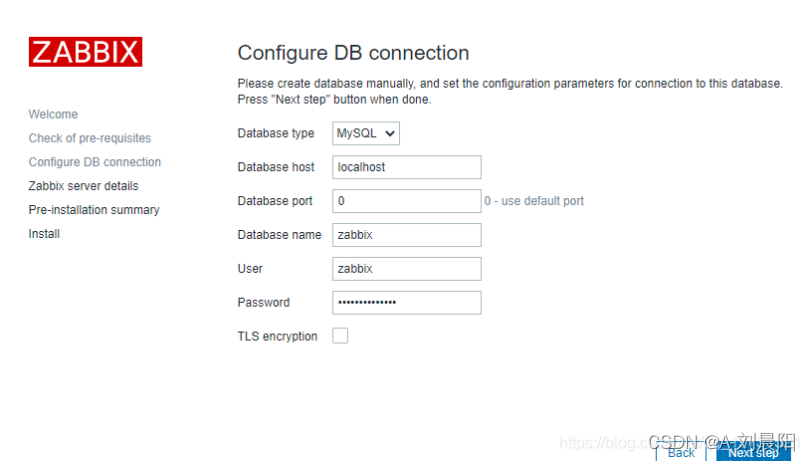This screenshot has width=810, height=461.
Task: Jump to the Install step
Action: coord(44,234)
